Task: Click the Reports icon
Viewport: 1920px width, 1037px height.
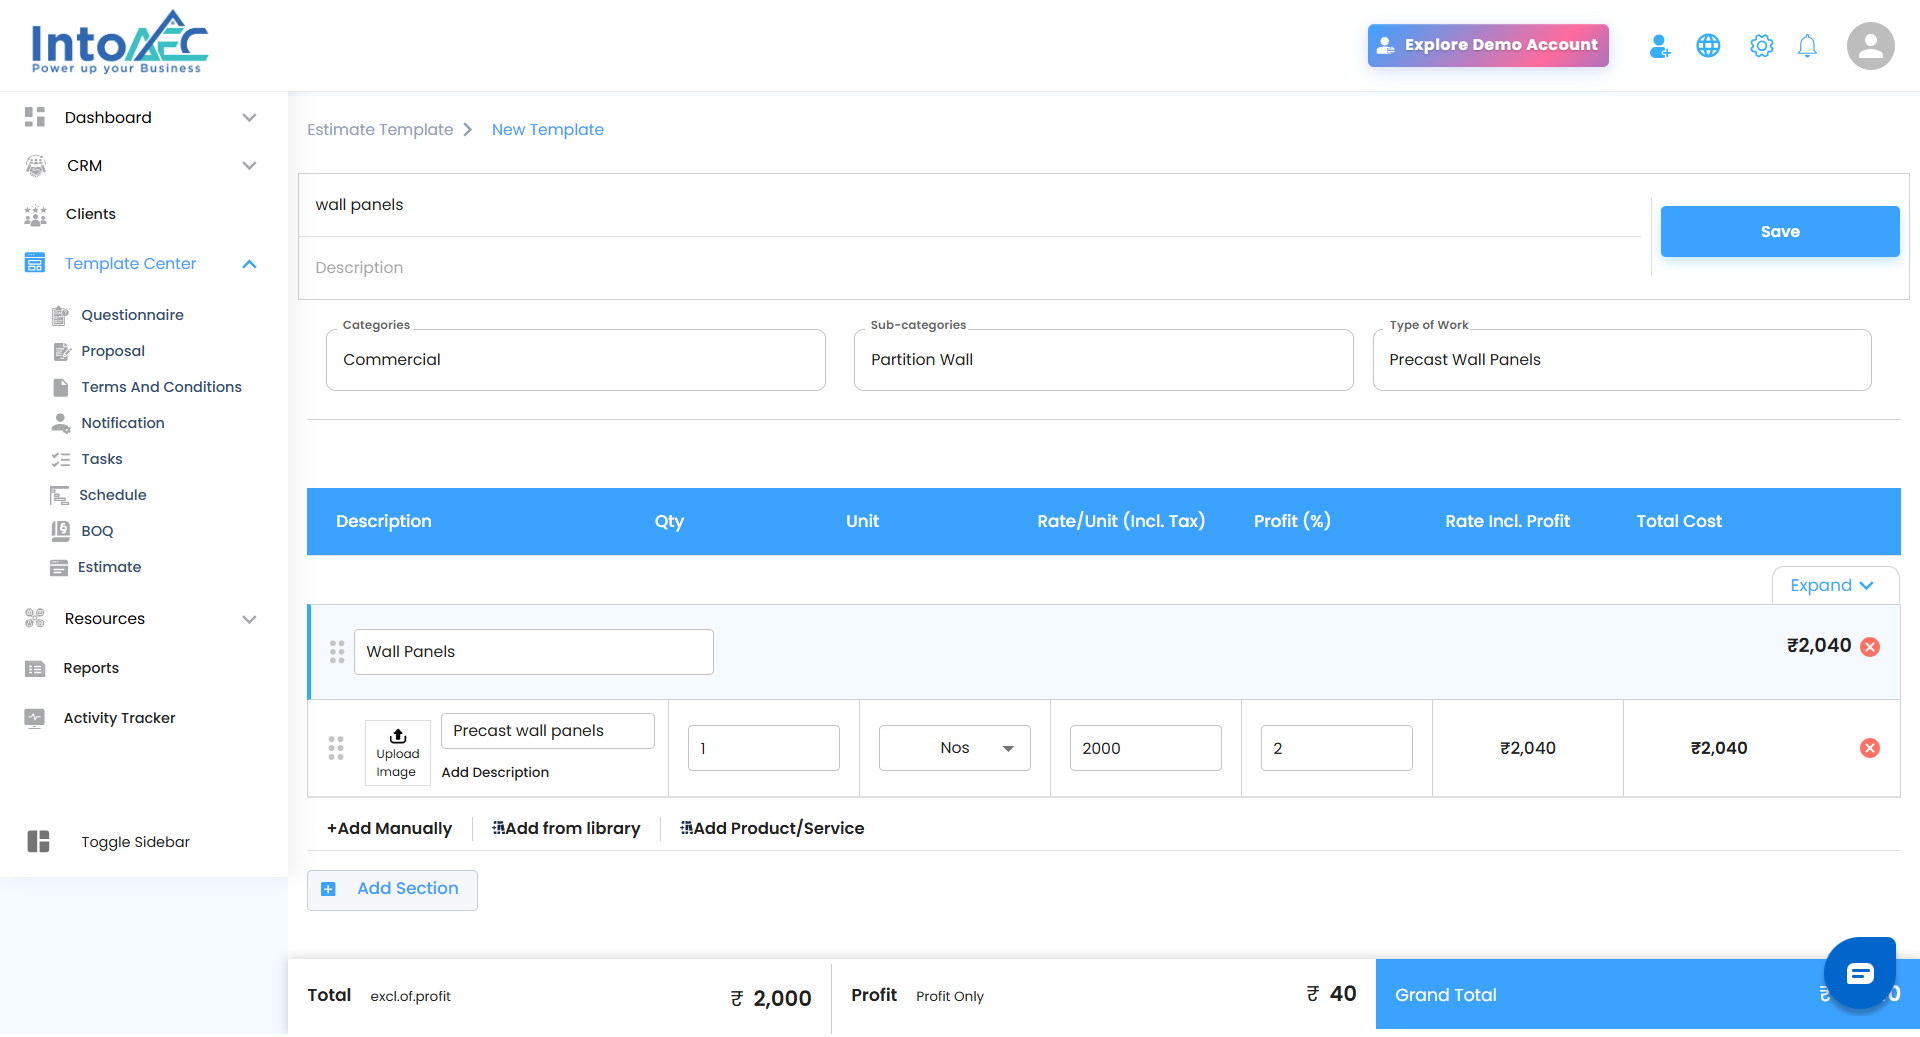Action: tap(35, 668)
